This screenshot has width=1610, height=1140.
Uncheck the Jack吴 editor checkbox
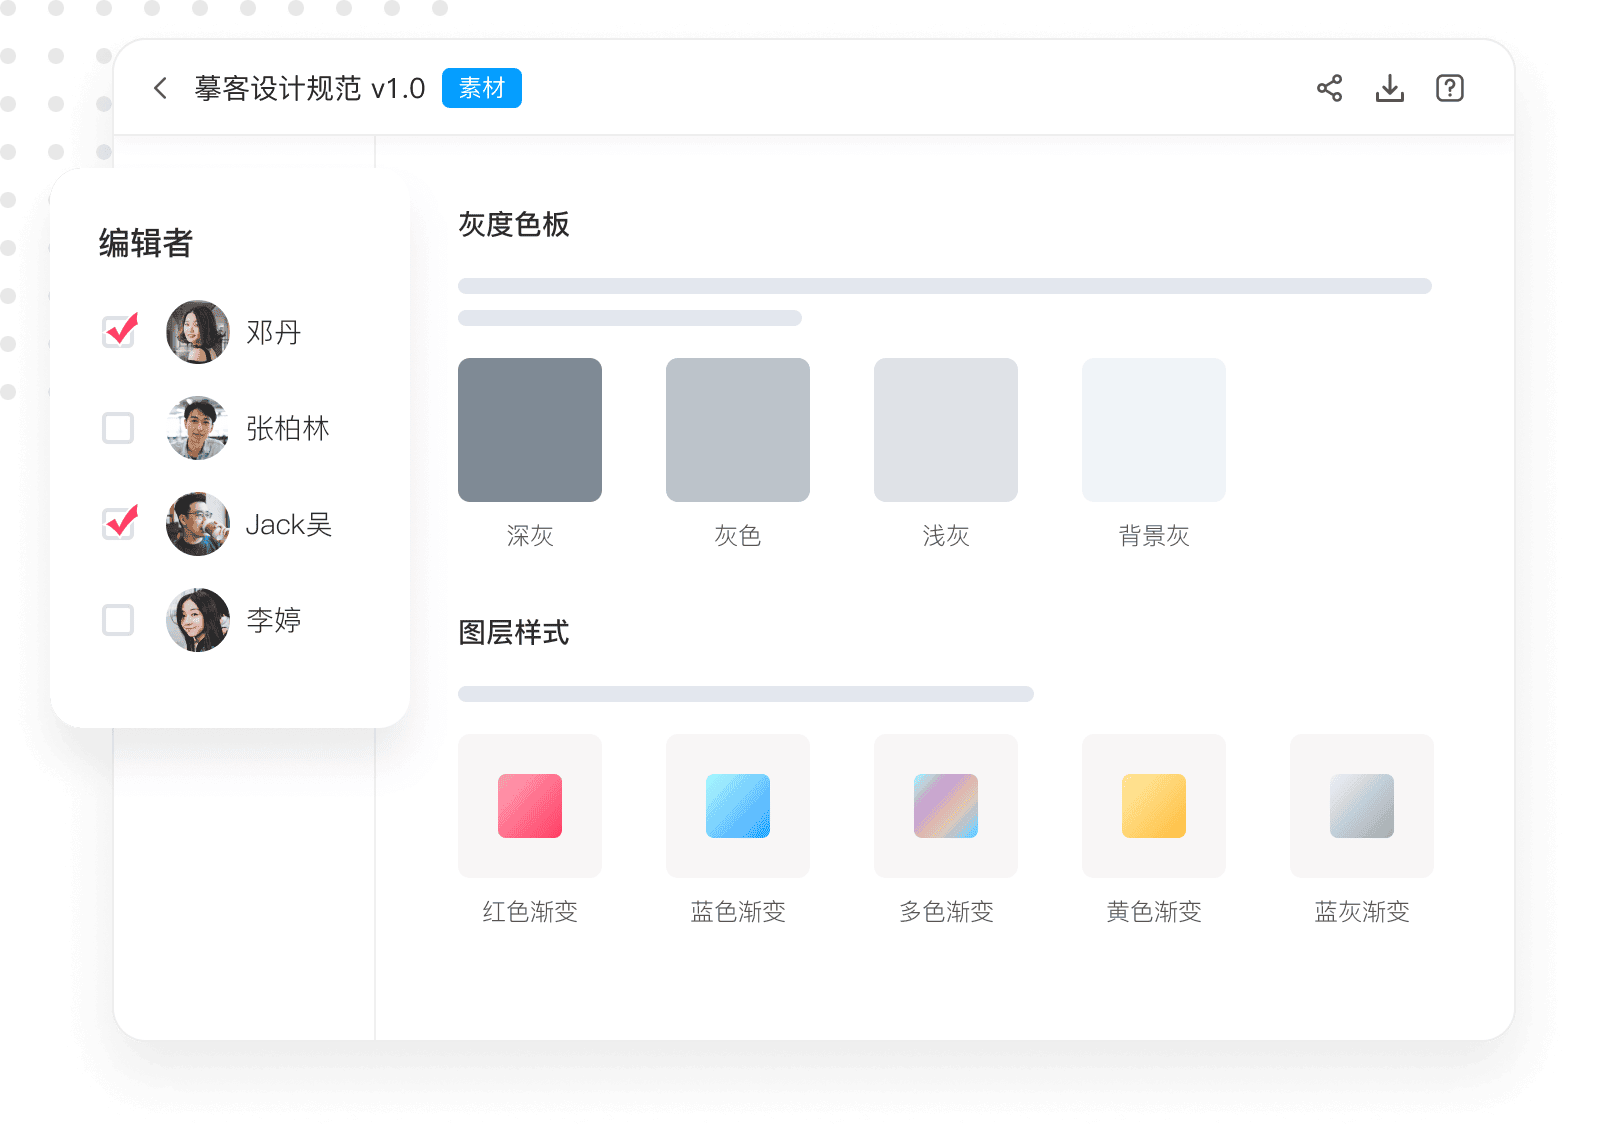click(x=119, y=524)
